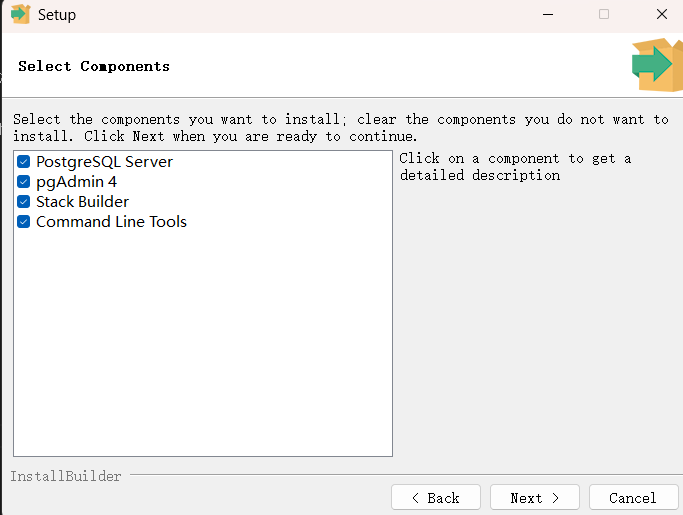Click the Next button
The image size is (683, 515).
point(534,497)
